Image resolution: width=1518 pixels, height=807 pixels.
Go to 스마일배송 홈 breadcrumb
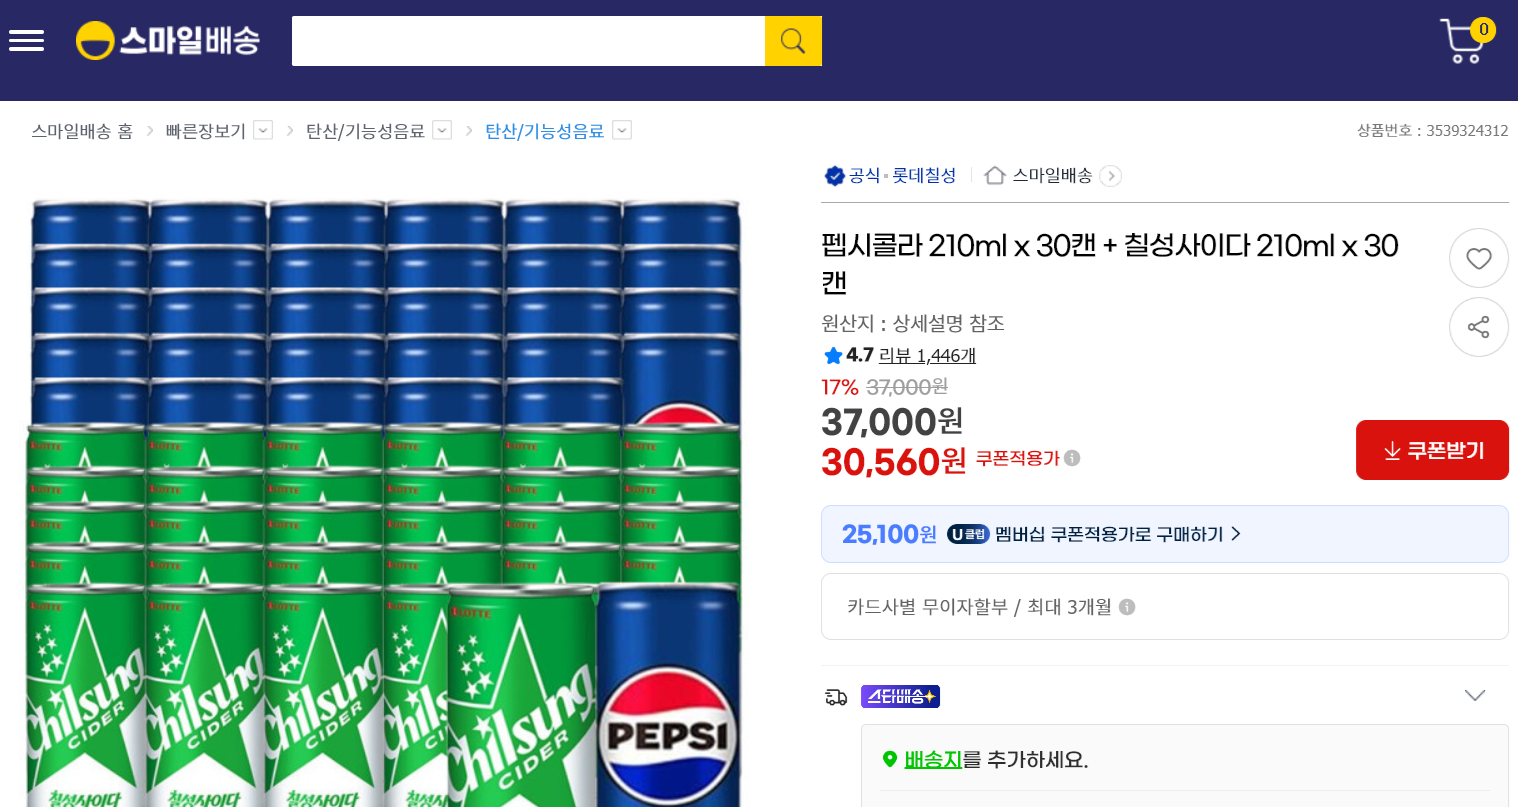(82, 131)
